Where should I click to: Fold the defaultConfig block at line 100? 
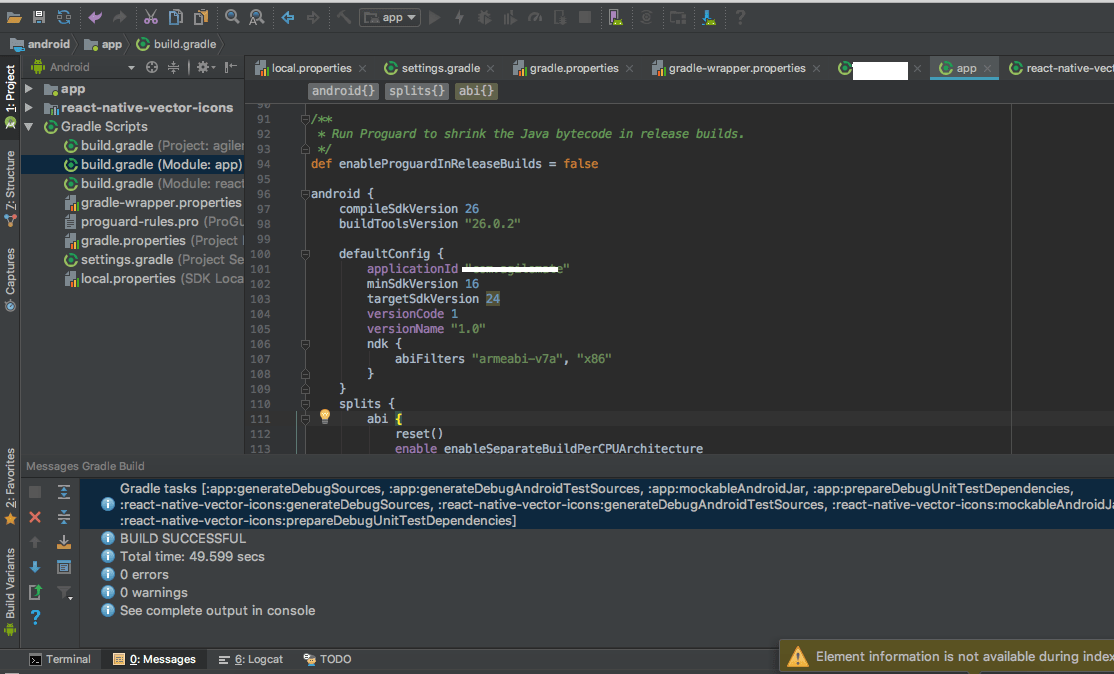pyautogui.click(x=305, y=254)
